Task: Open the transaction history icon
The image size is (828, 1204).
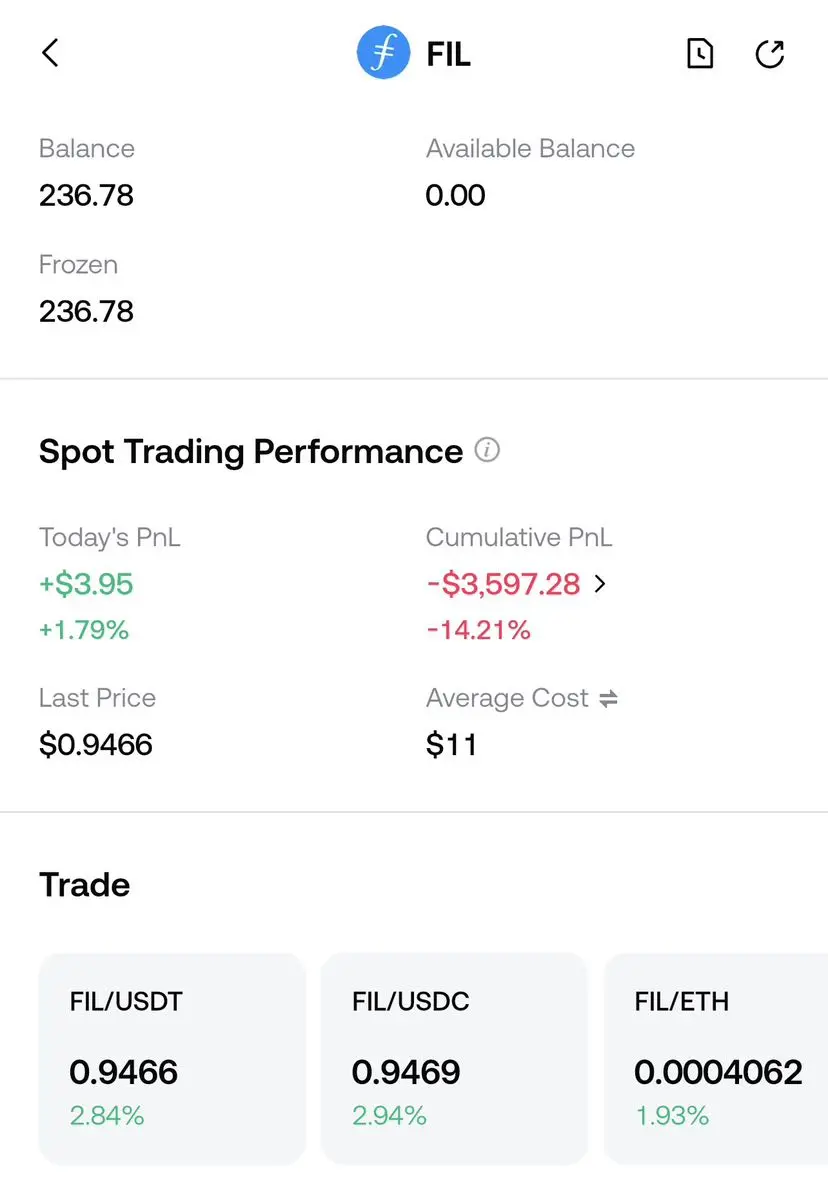Action: (x=700, y=54)
